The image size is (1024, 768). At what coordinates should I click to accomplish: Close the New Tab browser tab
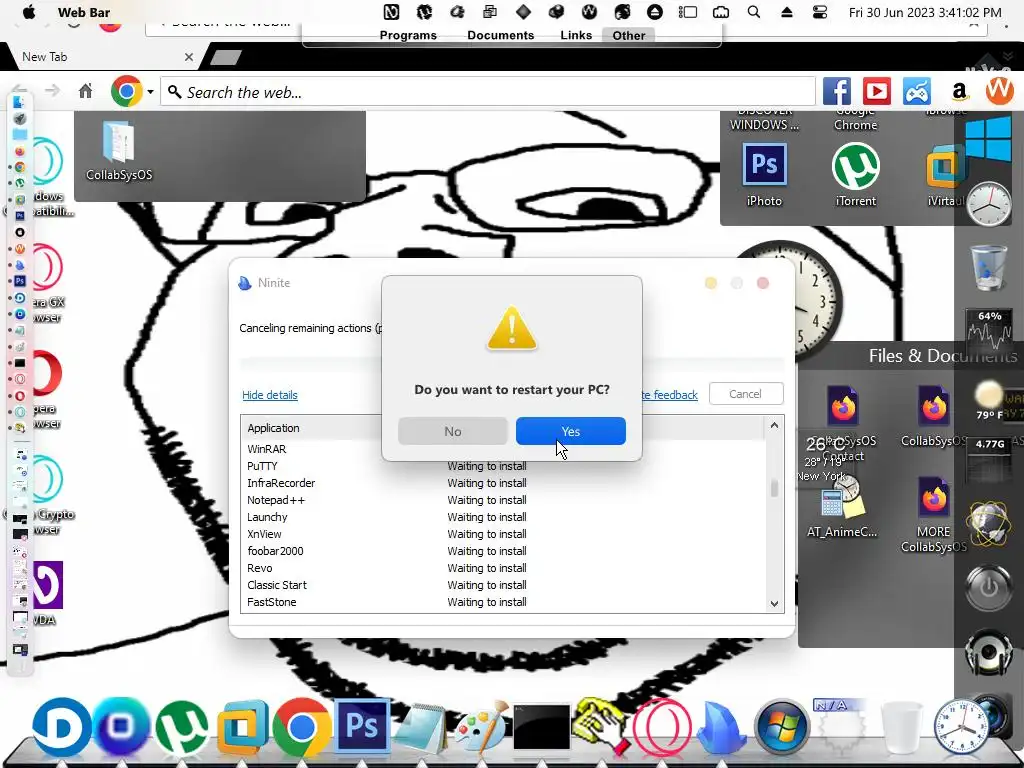coord(189,57)
